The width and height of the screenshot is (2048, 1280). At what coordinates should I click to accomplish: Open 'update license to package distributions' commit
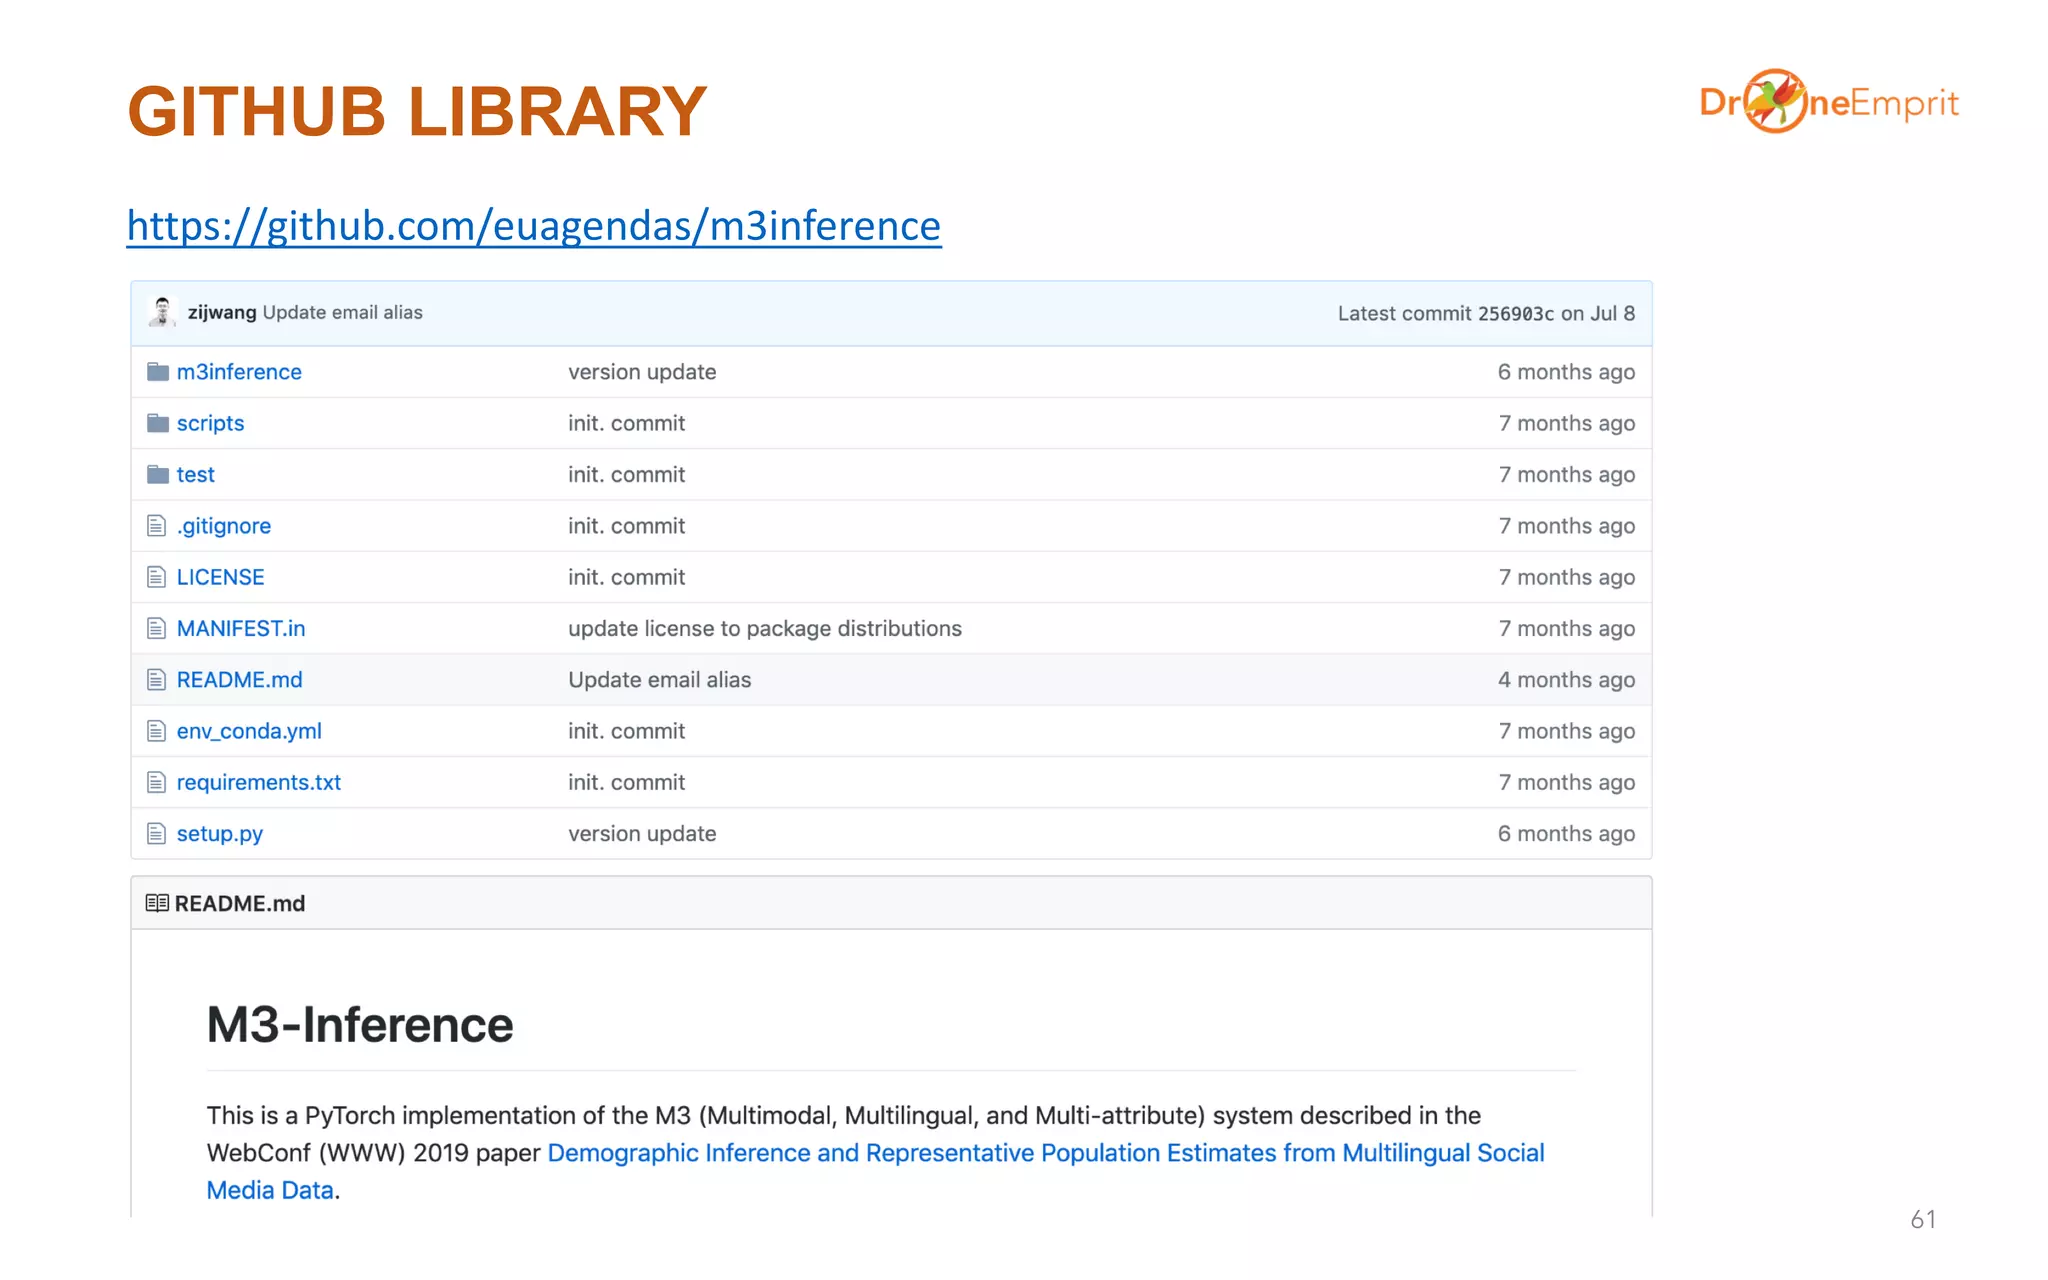click(765, 628)
